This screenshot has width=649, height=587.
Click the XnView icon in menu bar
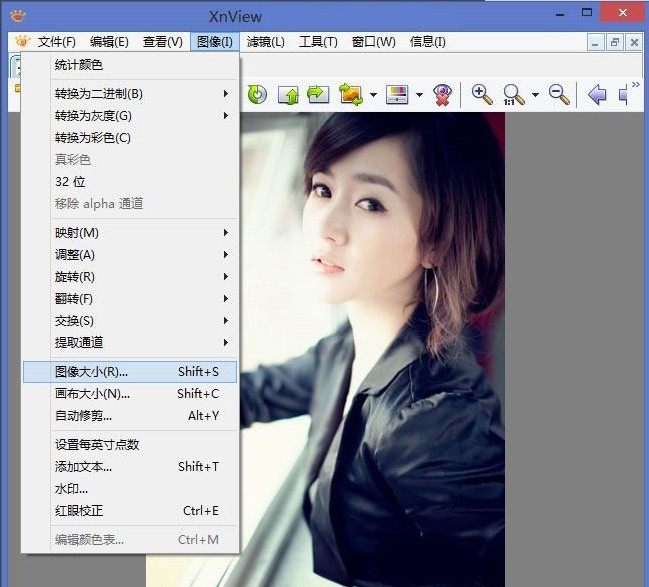(x=22, y=41)
